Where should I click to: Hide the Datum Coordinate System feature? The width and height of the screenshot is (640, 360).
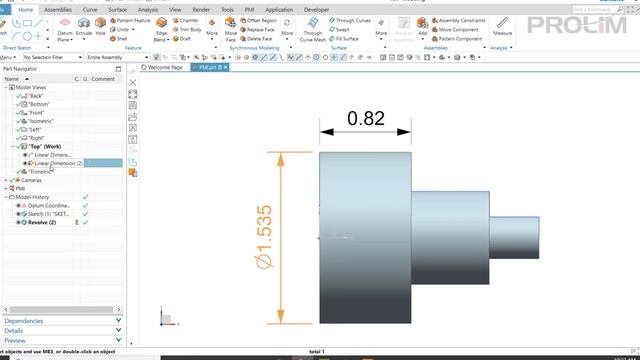(18, 206)
